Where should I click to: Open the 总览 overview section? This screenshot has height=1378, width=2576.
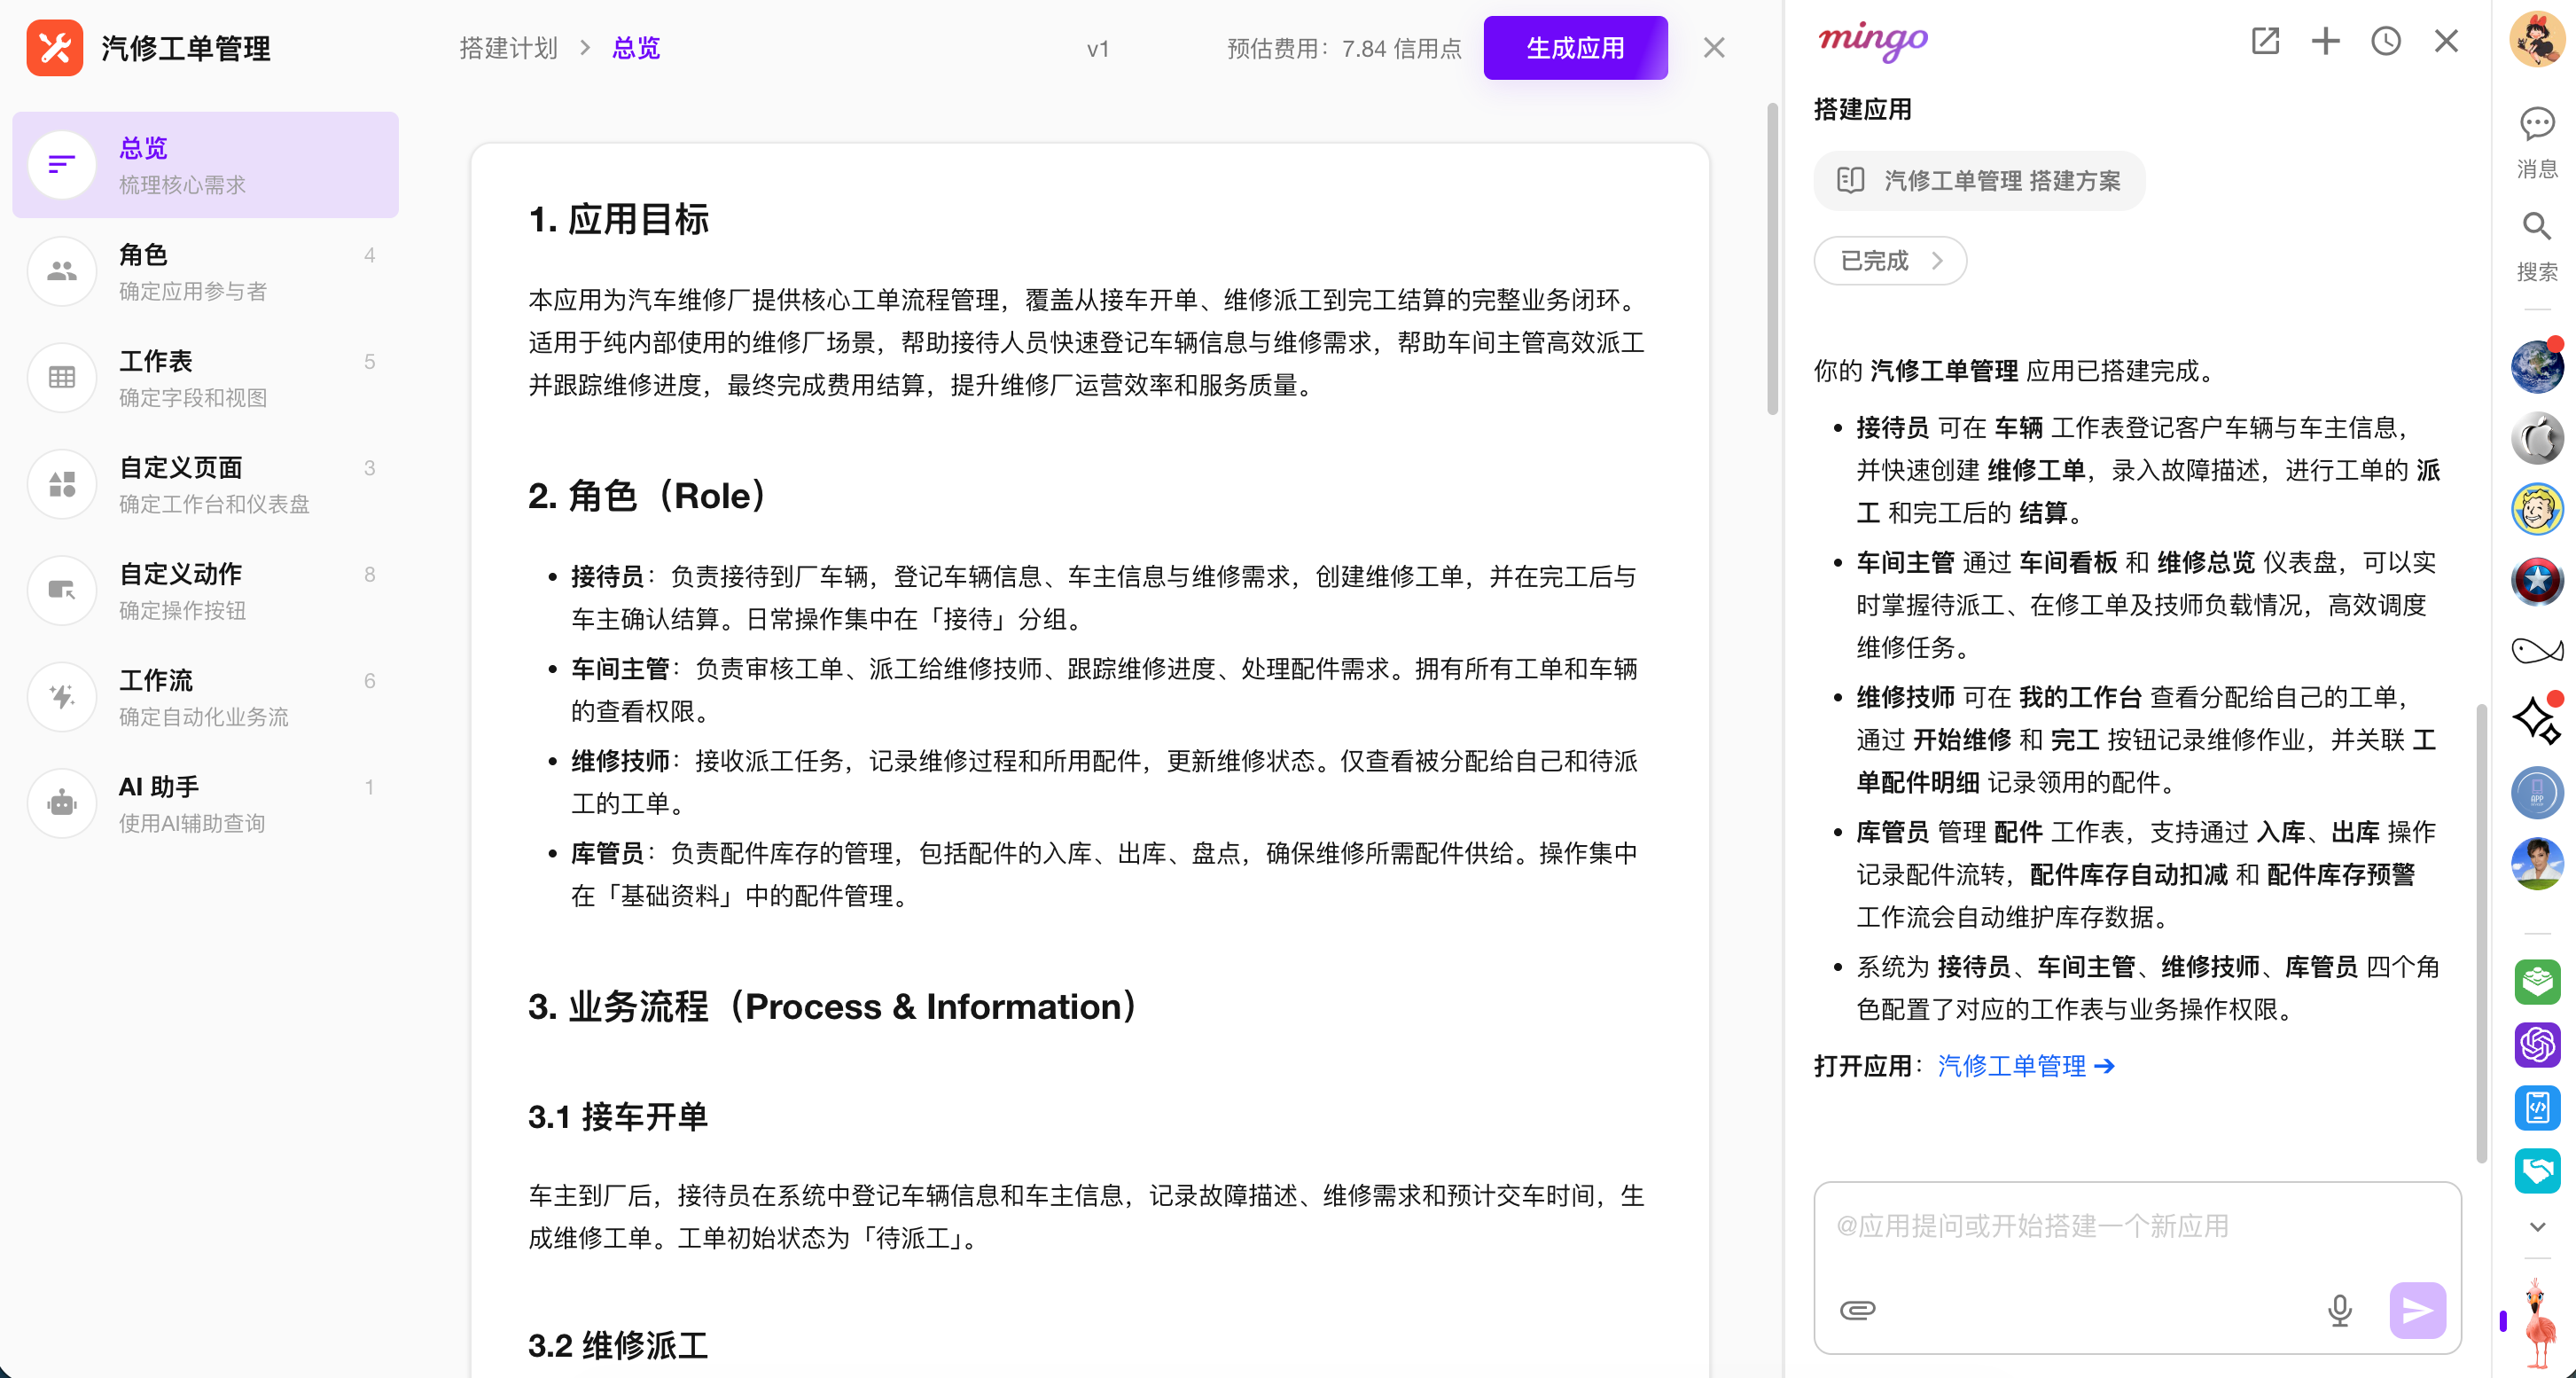click(x=205, y=165)
